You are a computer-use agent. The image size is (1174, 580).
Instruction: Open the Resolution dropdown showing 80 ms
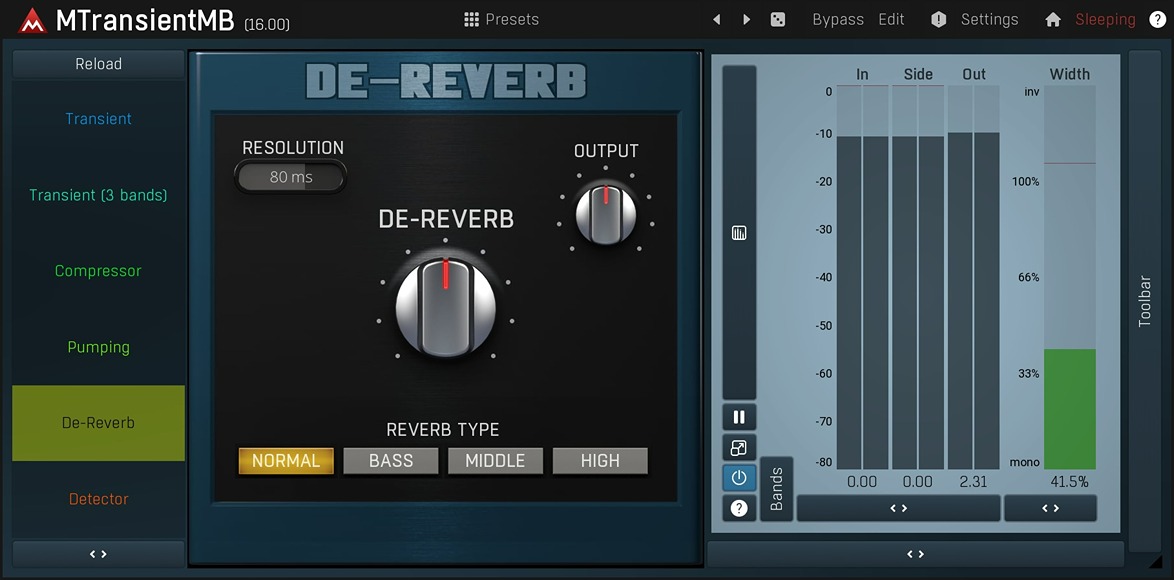coord(290,176)
